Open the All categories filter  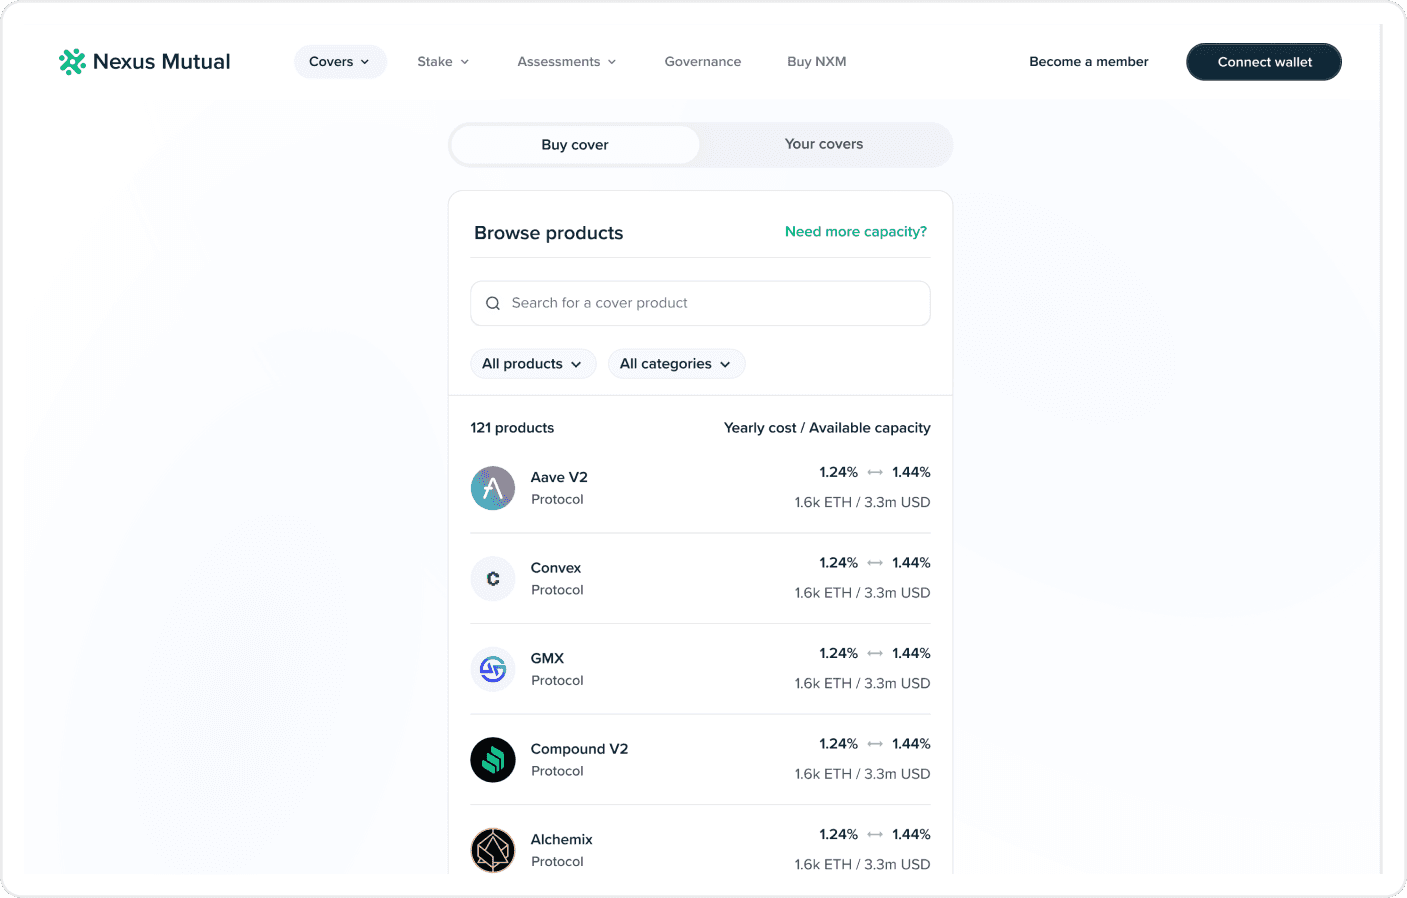pos(677,364)
